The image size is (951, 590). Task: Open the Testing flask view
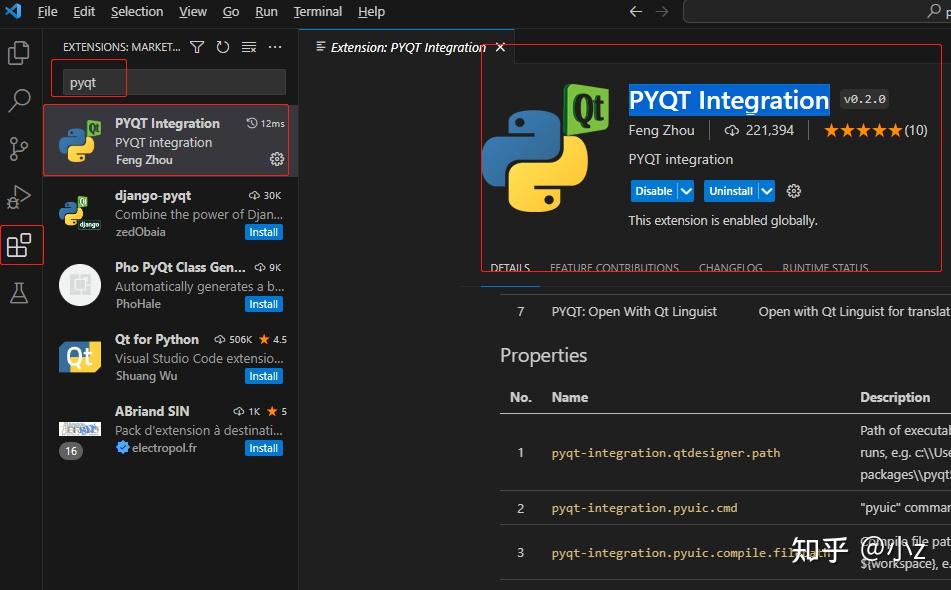click(18, 290)
